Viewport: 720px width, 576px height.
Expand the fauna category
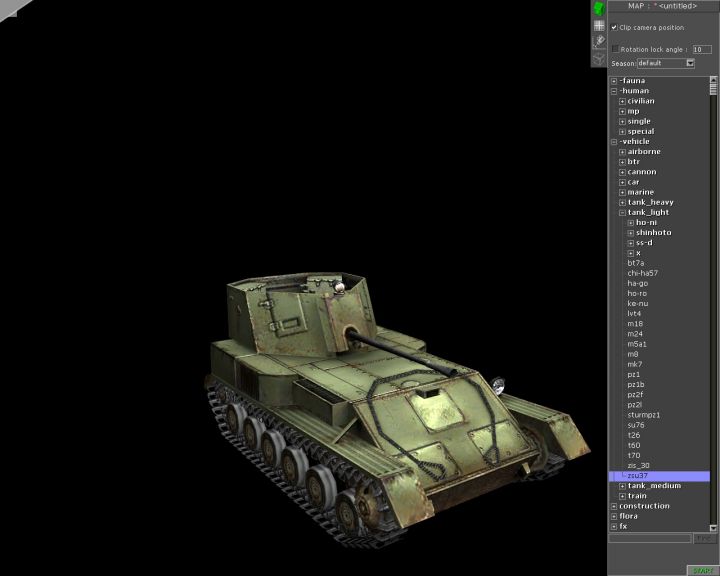[614, 81]
